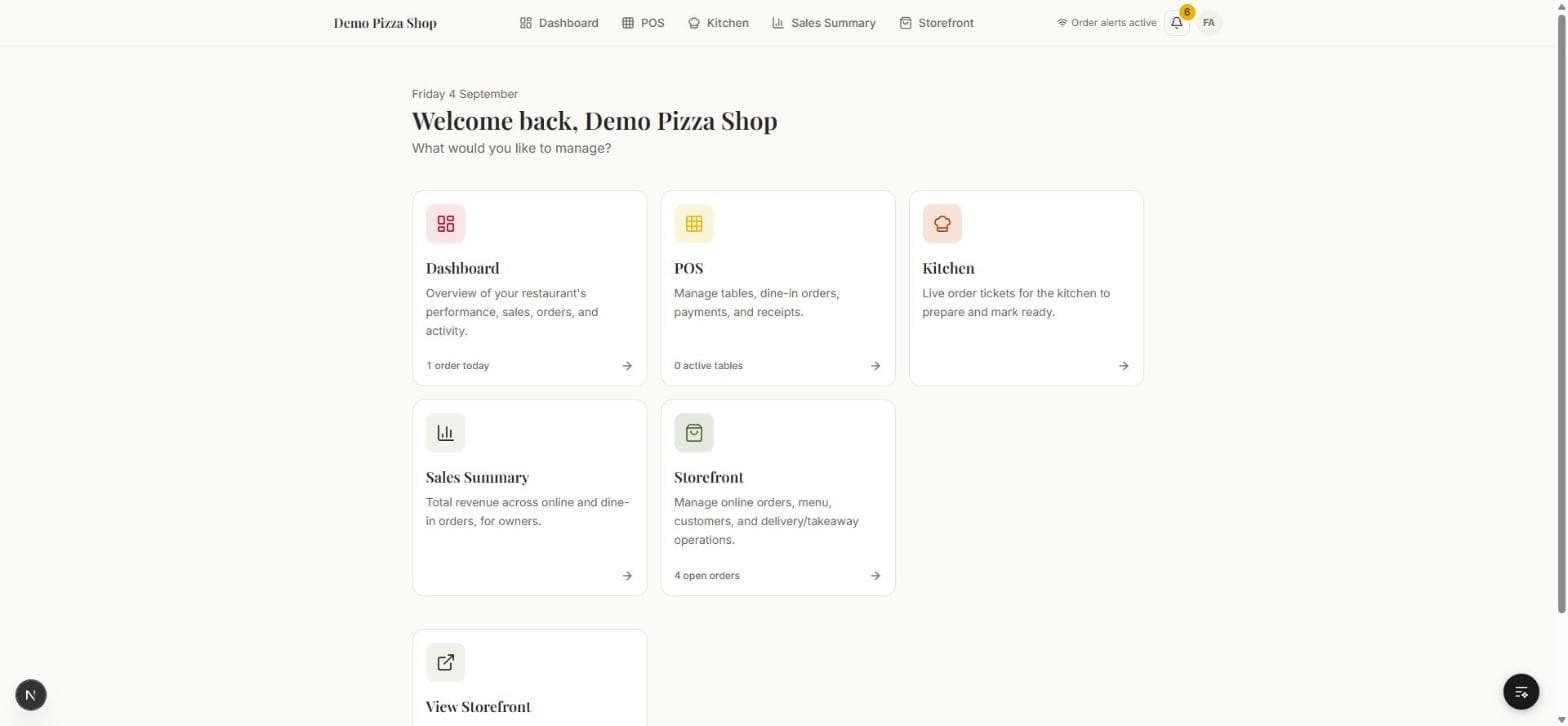
Task: Click 'What would you like to manage?' text
Action: coord(511,148)
